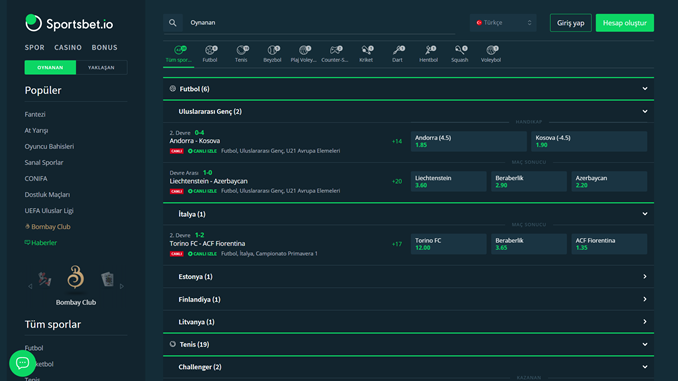
Task: Open +17 more markets for Torino match
Action: coord(397,244)
